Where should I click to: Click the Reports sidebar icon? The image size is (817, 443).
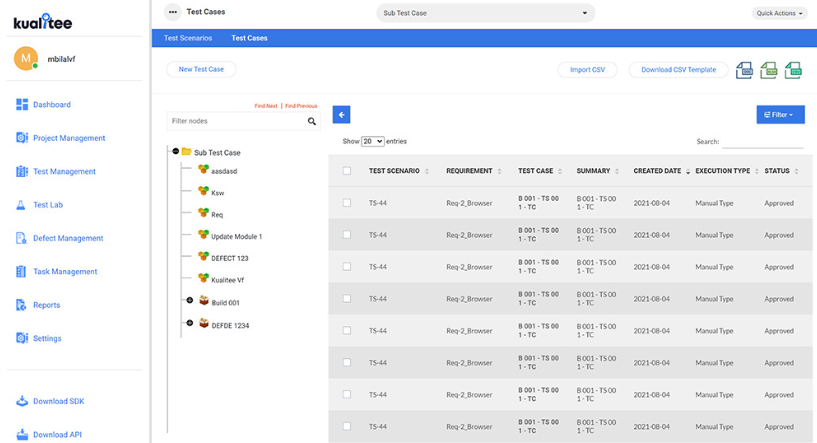click(x=21, y=305)
